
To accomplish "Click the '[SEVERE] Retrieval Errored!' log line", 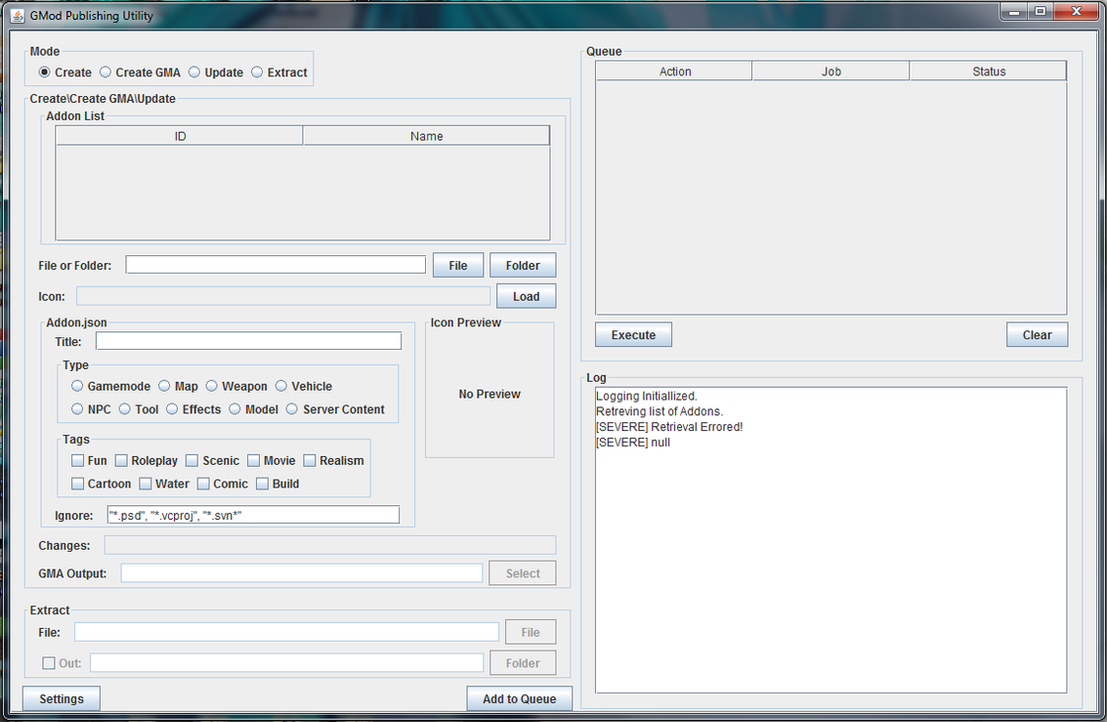I will point(669,427).
